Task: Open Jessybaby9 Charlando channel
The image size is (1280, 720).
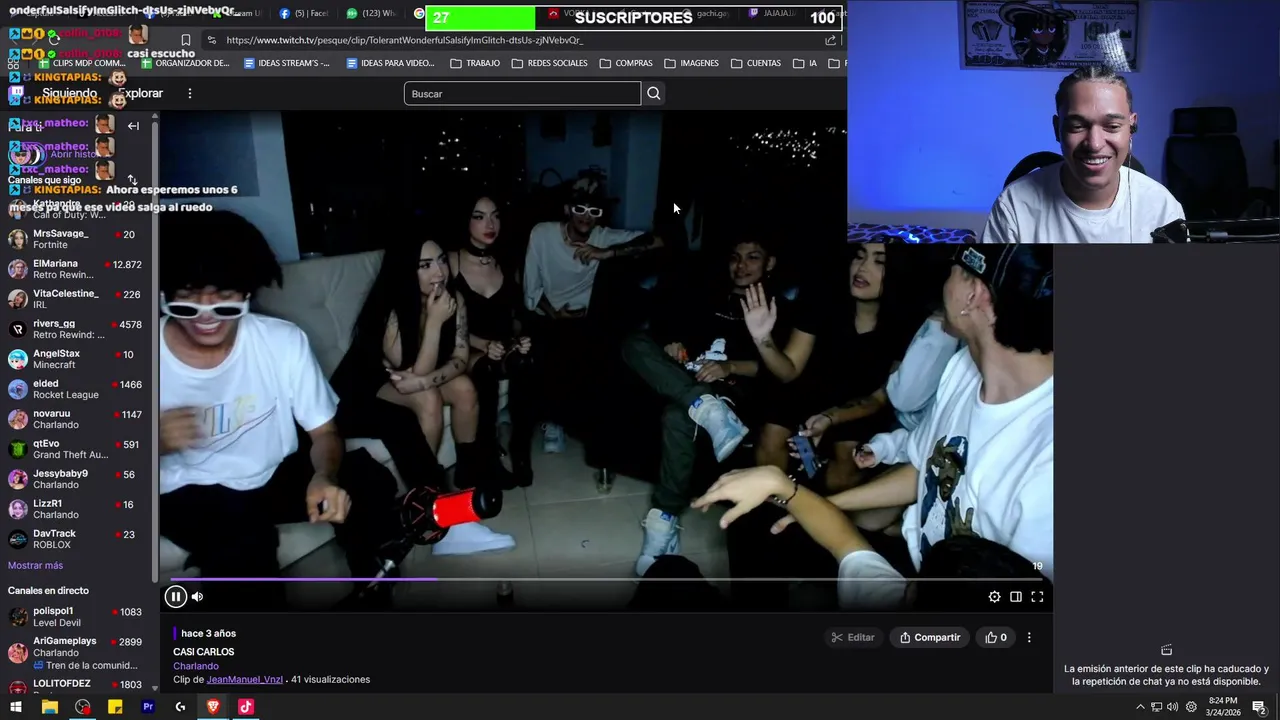Action: point(75,479)
